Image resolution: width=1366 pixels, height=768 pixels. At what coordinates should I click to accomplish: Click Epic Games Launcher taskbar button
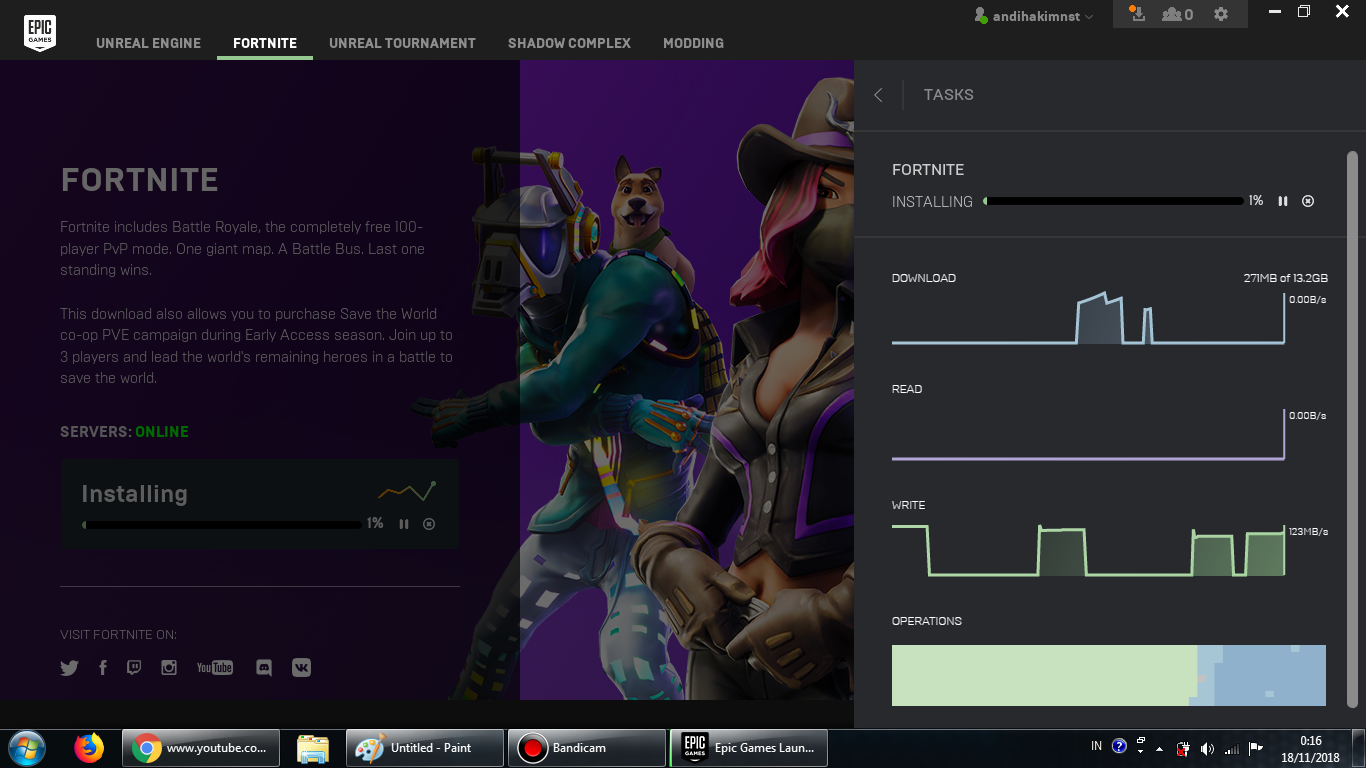(x=749, y=748)
